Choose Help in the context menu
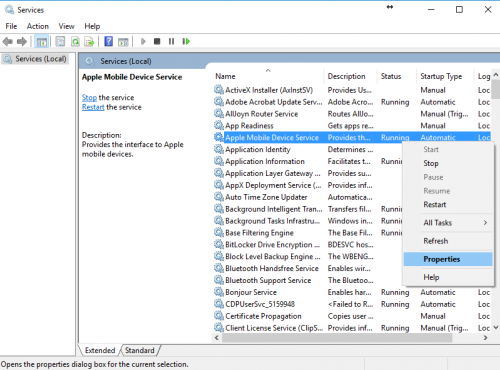Image resolution: width=500 pixels, height=370 pixels. pyautogui.click(x=448, y=277)
